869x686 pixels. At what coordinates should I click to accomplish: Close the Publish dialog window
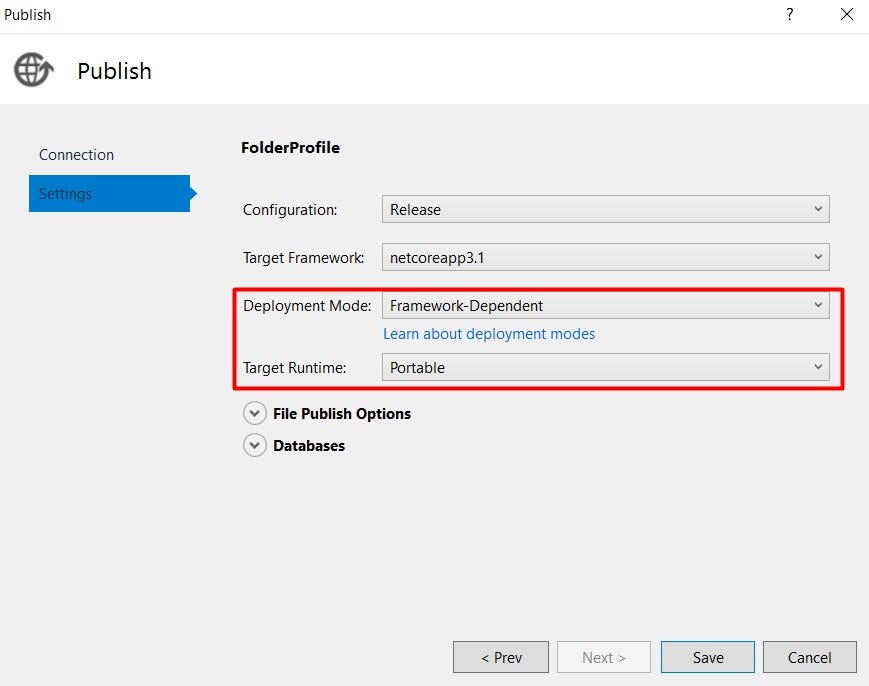coord(847,14)
